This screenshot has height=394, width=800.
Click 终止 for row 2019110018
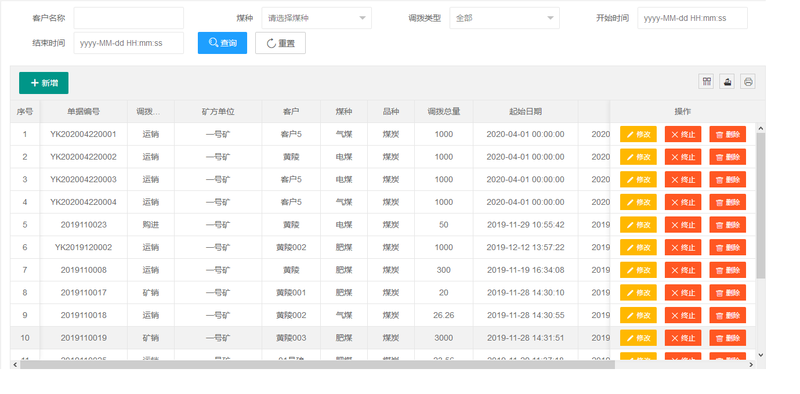tap(683, 315)
